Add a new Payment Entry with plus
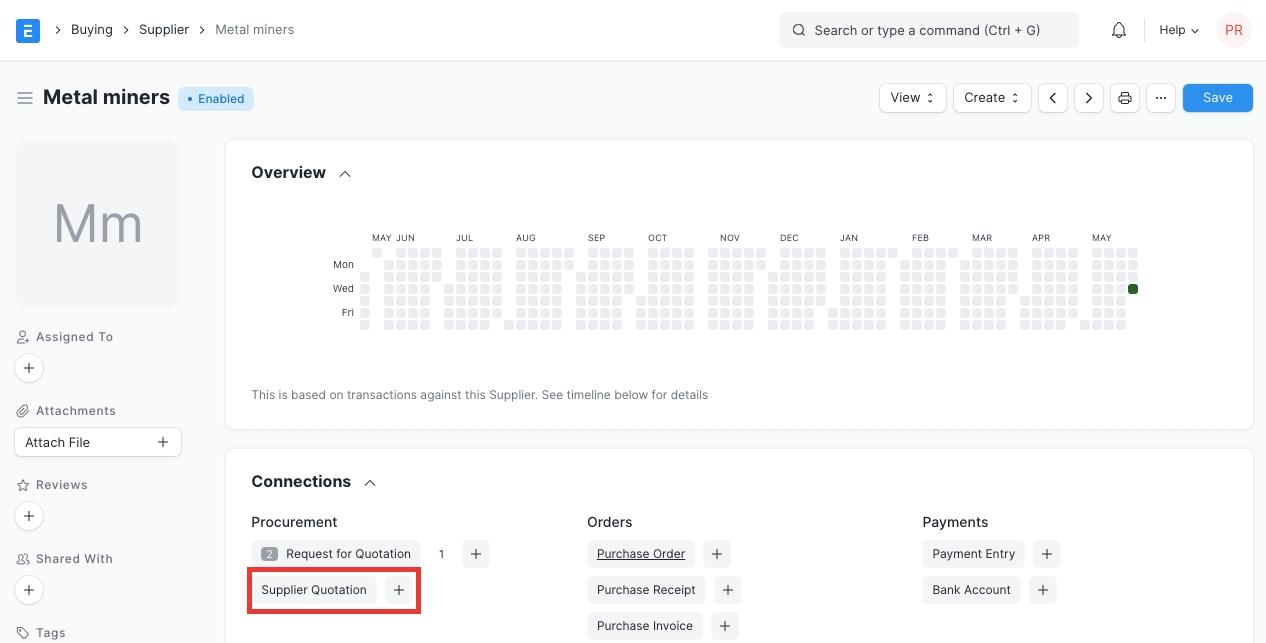The height and width of the screenshot is (643, 1266). click(1046, 554)
